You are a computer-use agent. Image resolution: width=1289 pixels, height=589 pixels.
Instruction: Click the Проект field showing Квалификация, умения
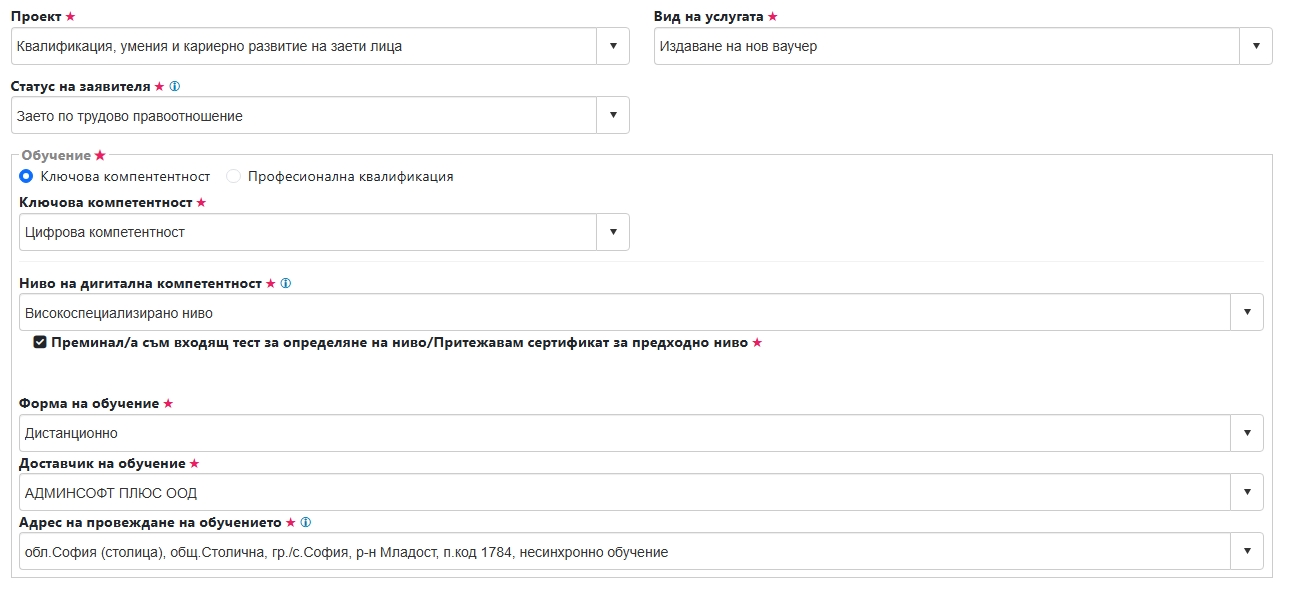click(x=320, y=46)
